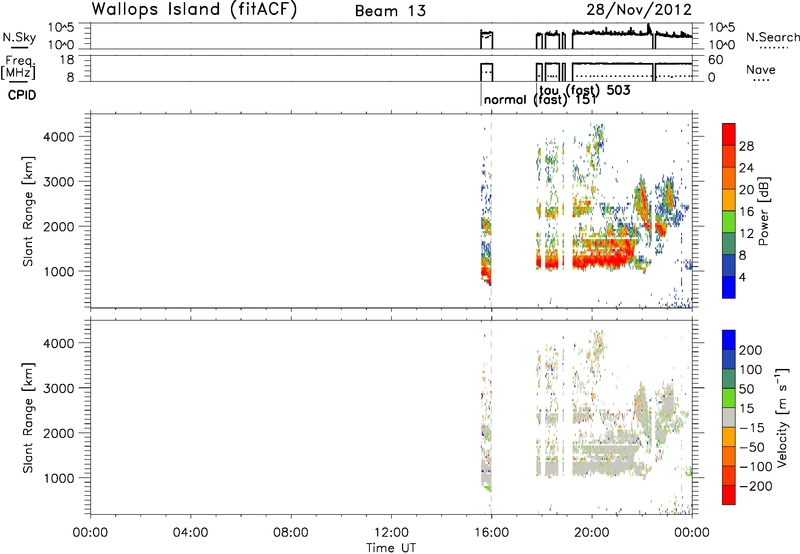Click the "24" value on power colorbar

coord(746,168)
